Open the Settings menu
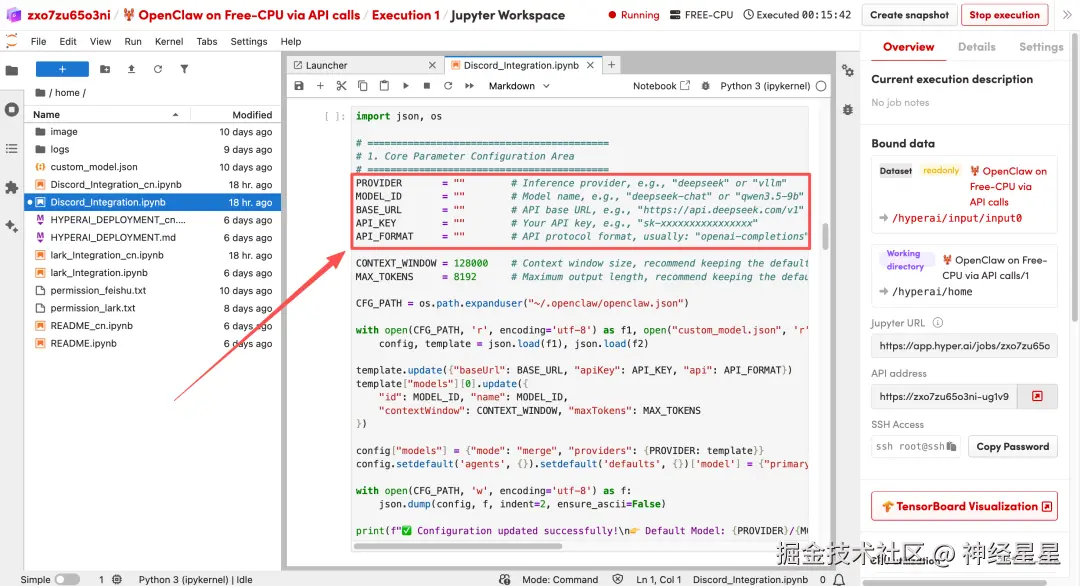 point(249,41)
